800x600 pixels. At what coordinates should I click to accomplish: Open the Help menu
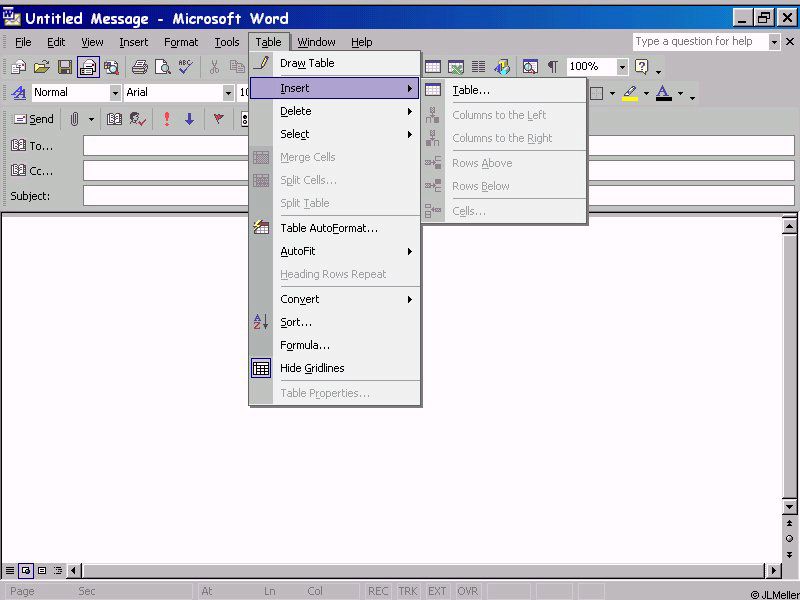[x=362, y=42]
